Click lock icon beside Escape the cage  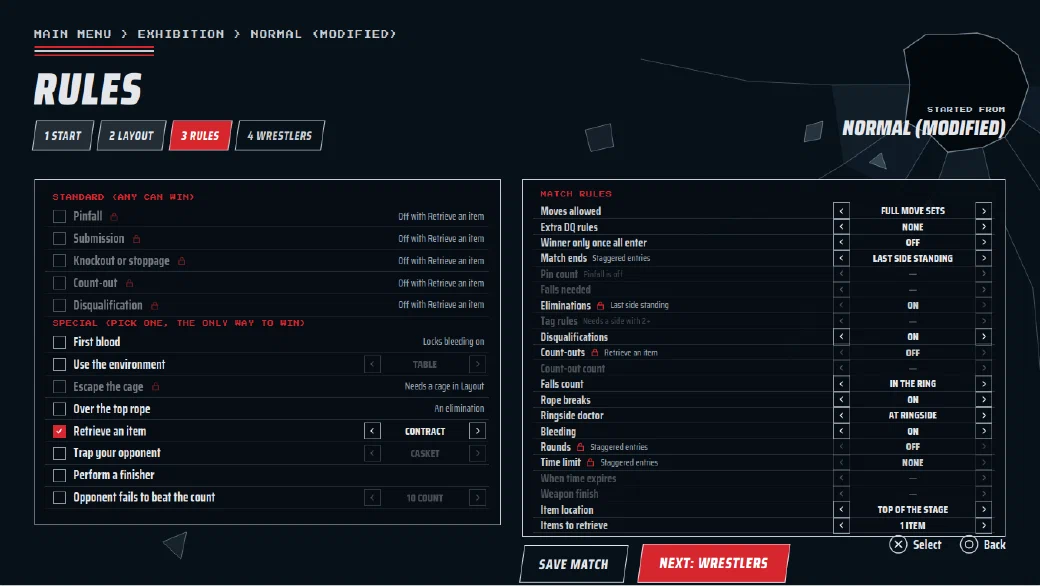(x=155, y=386)
